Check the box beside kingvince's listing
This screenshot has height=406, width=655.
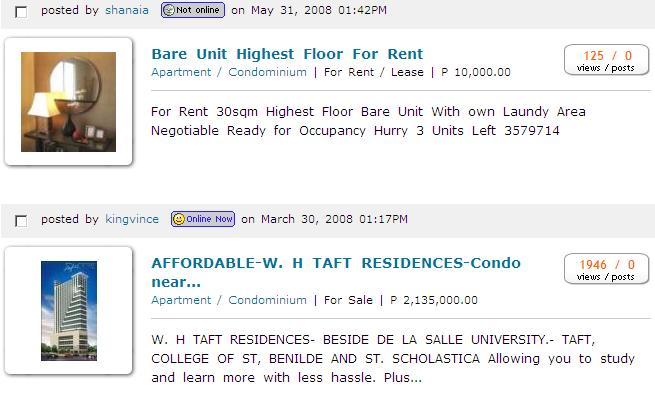click(x=21, y=220)
